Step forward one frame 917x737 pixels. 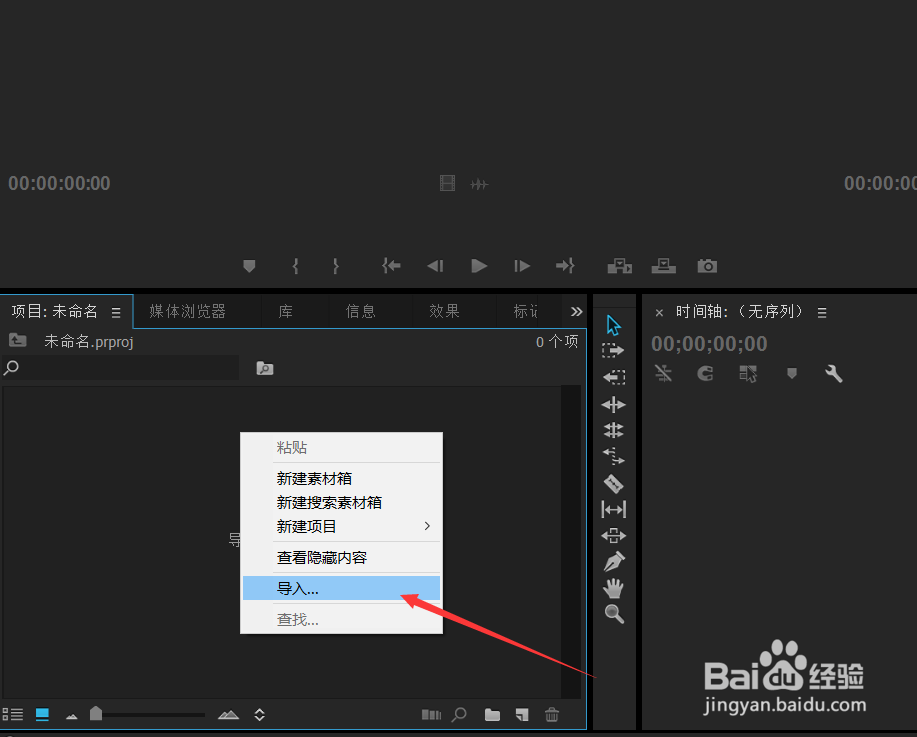[x=522, y=266]
